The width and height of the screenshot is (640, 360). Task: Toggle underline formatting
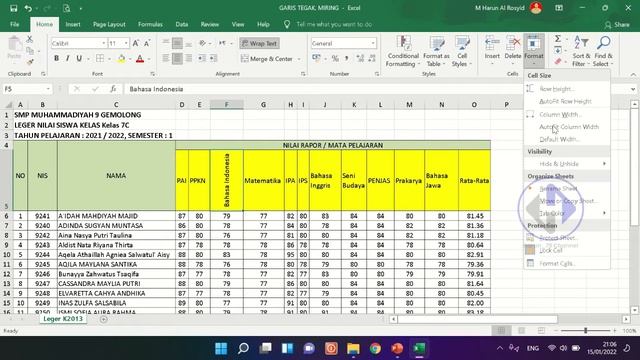(79, 58)
